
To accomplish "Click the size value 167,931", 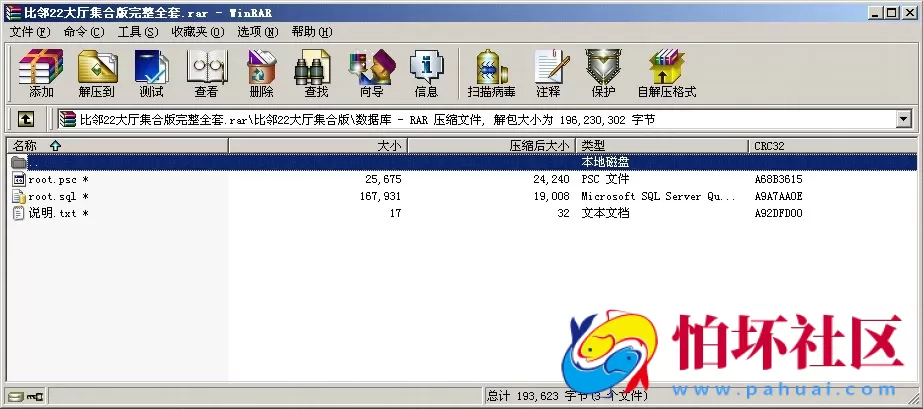I will pyautogui.click(x=380, y=197).
